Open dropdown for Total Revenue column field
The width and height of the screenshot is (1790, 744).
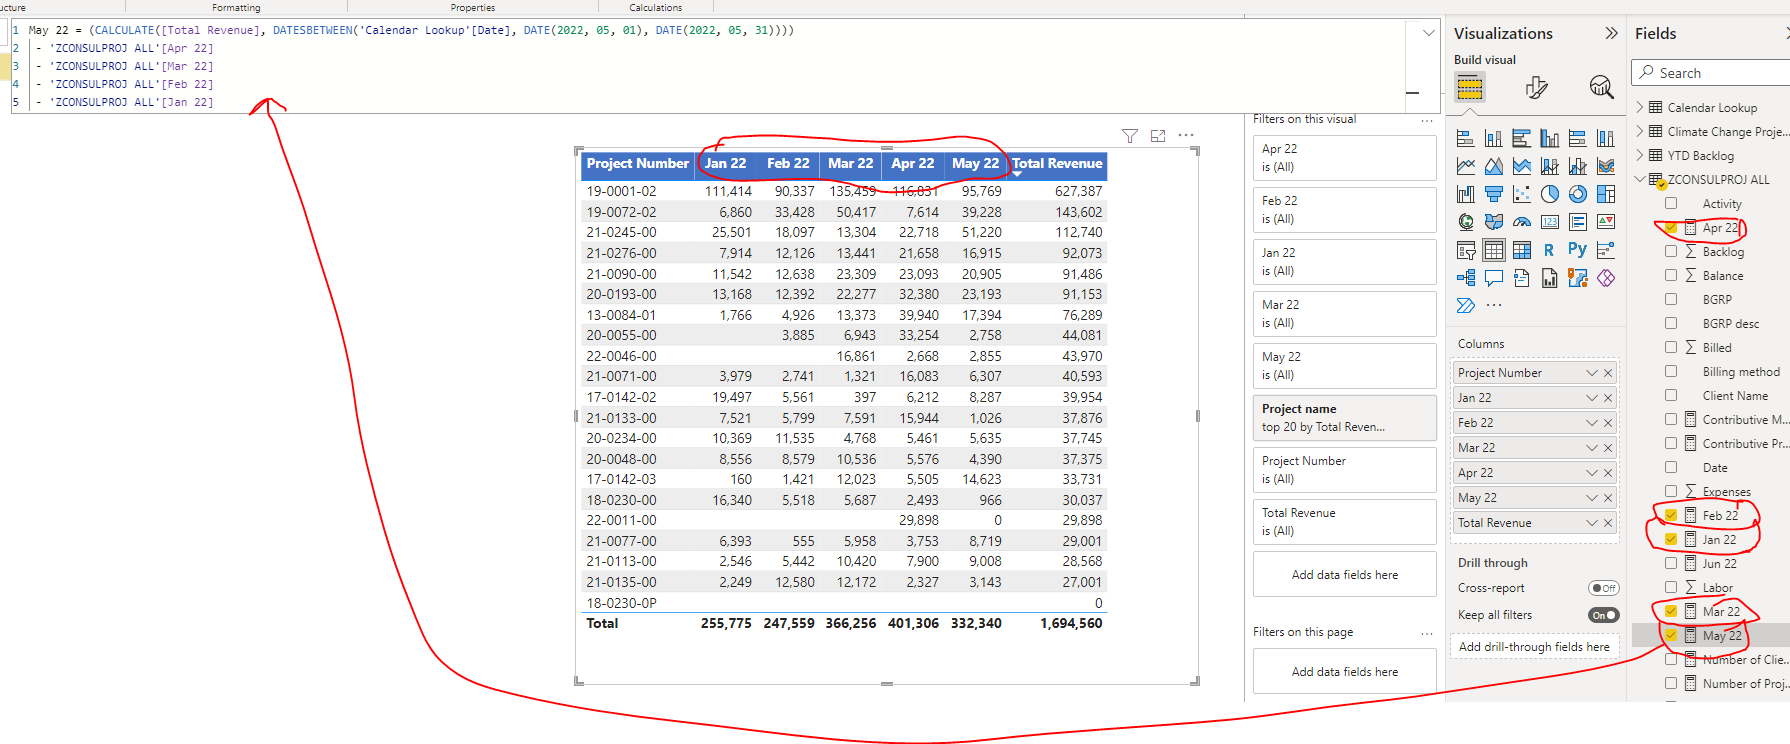click(1591, 523)
